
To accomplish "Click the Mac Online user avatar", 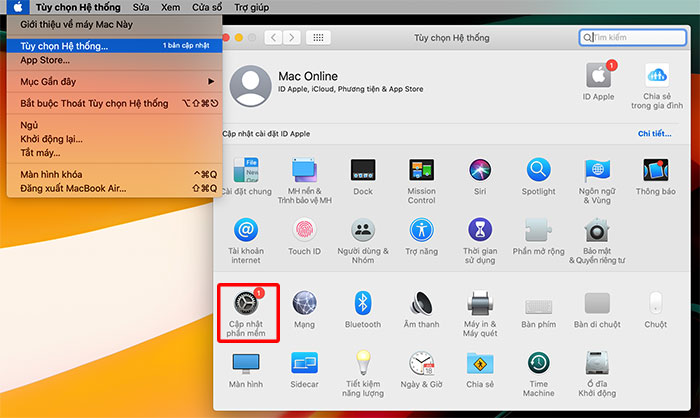I will coord(250,86).
